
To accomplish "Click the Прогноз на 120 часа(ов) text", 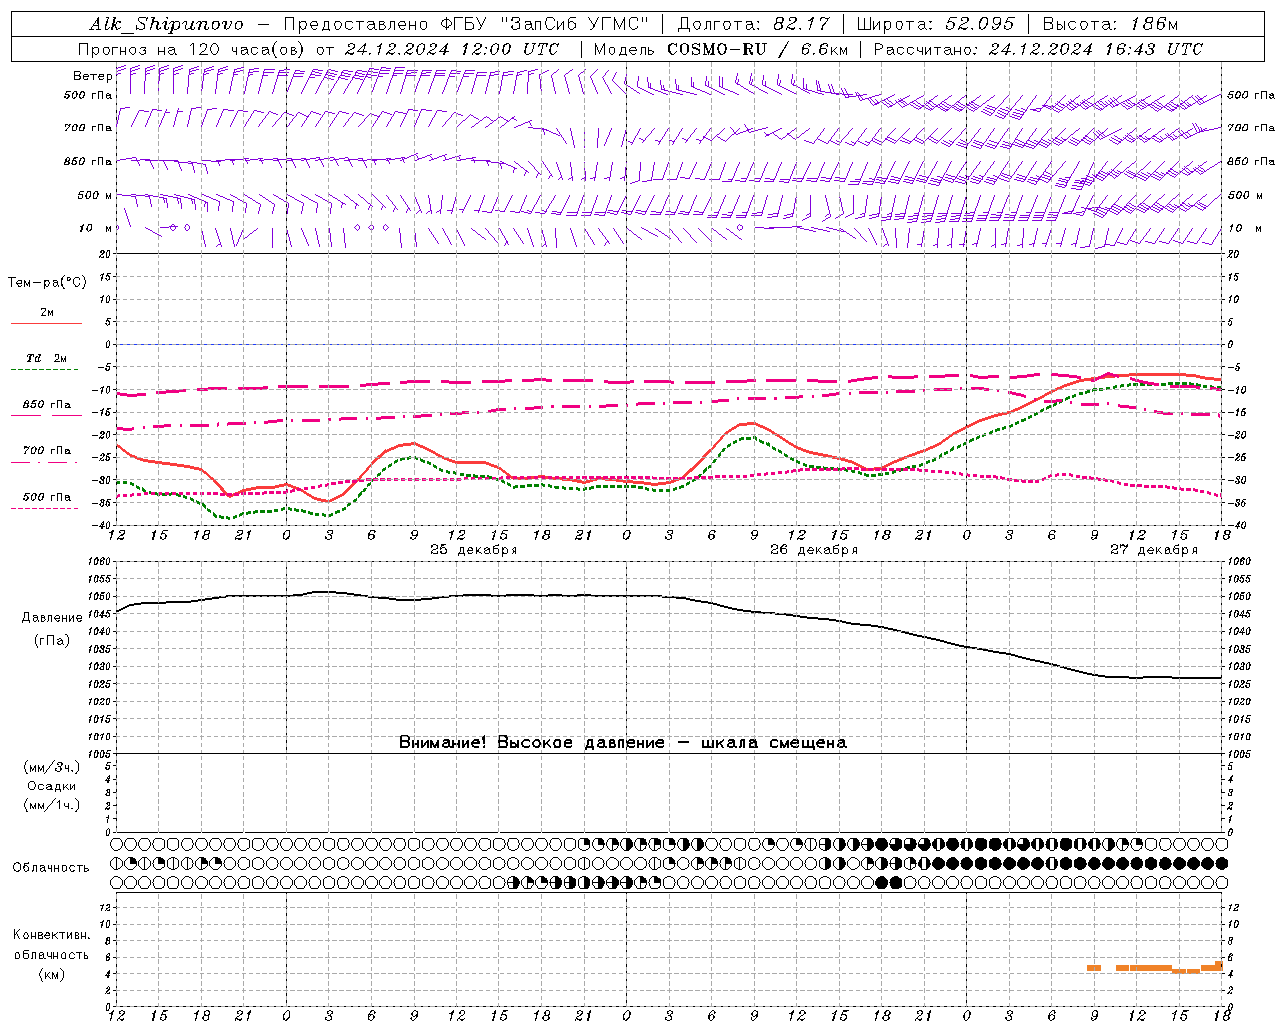I will [x=191, y=49].
